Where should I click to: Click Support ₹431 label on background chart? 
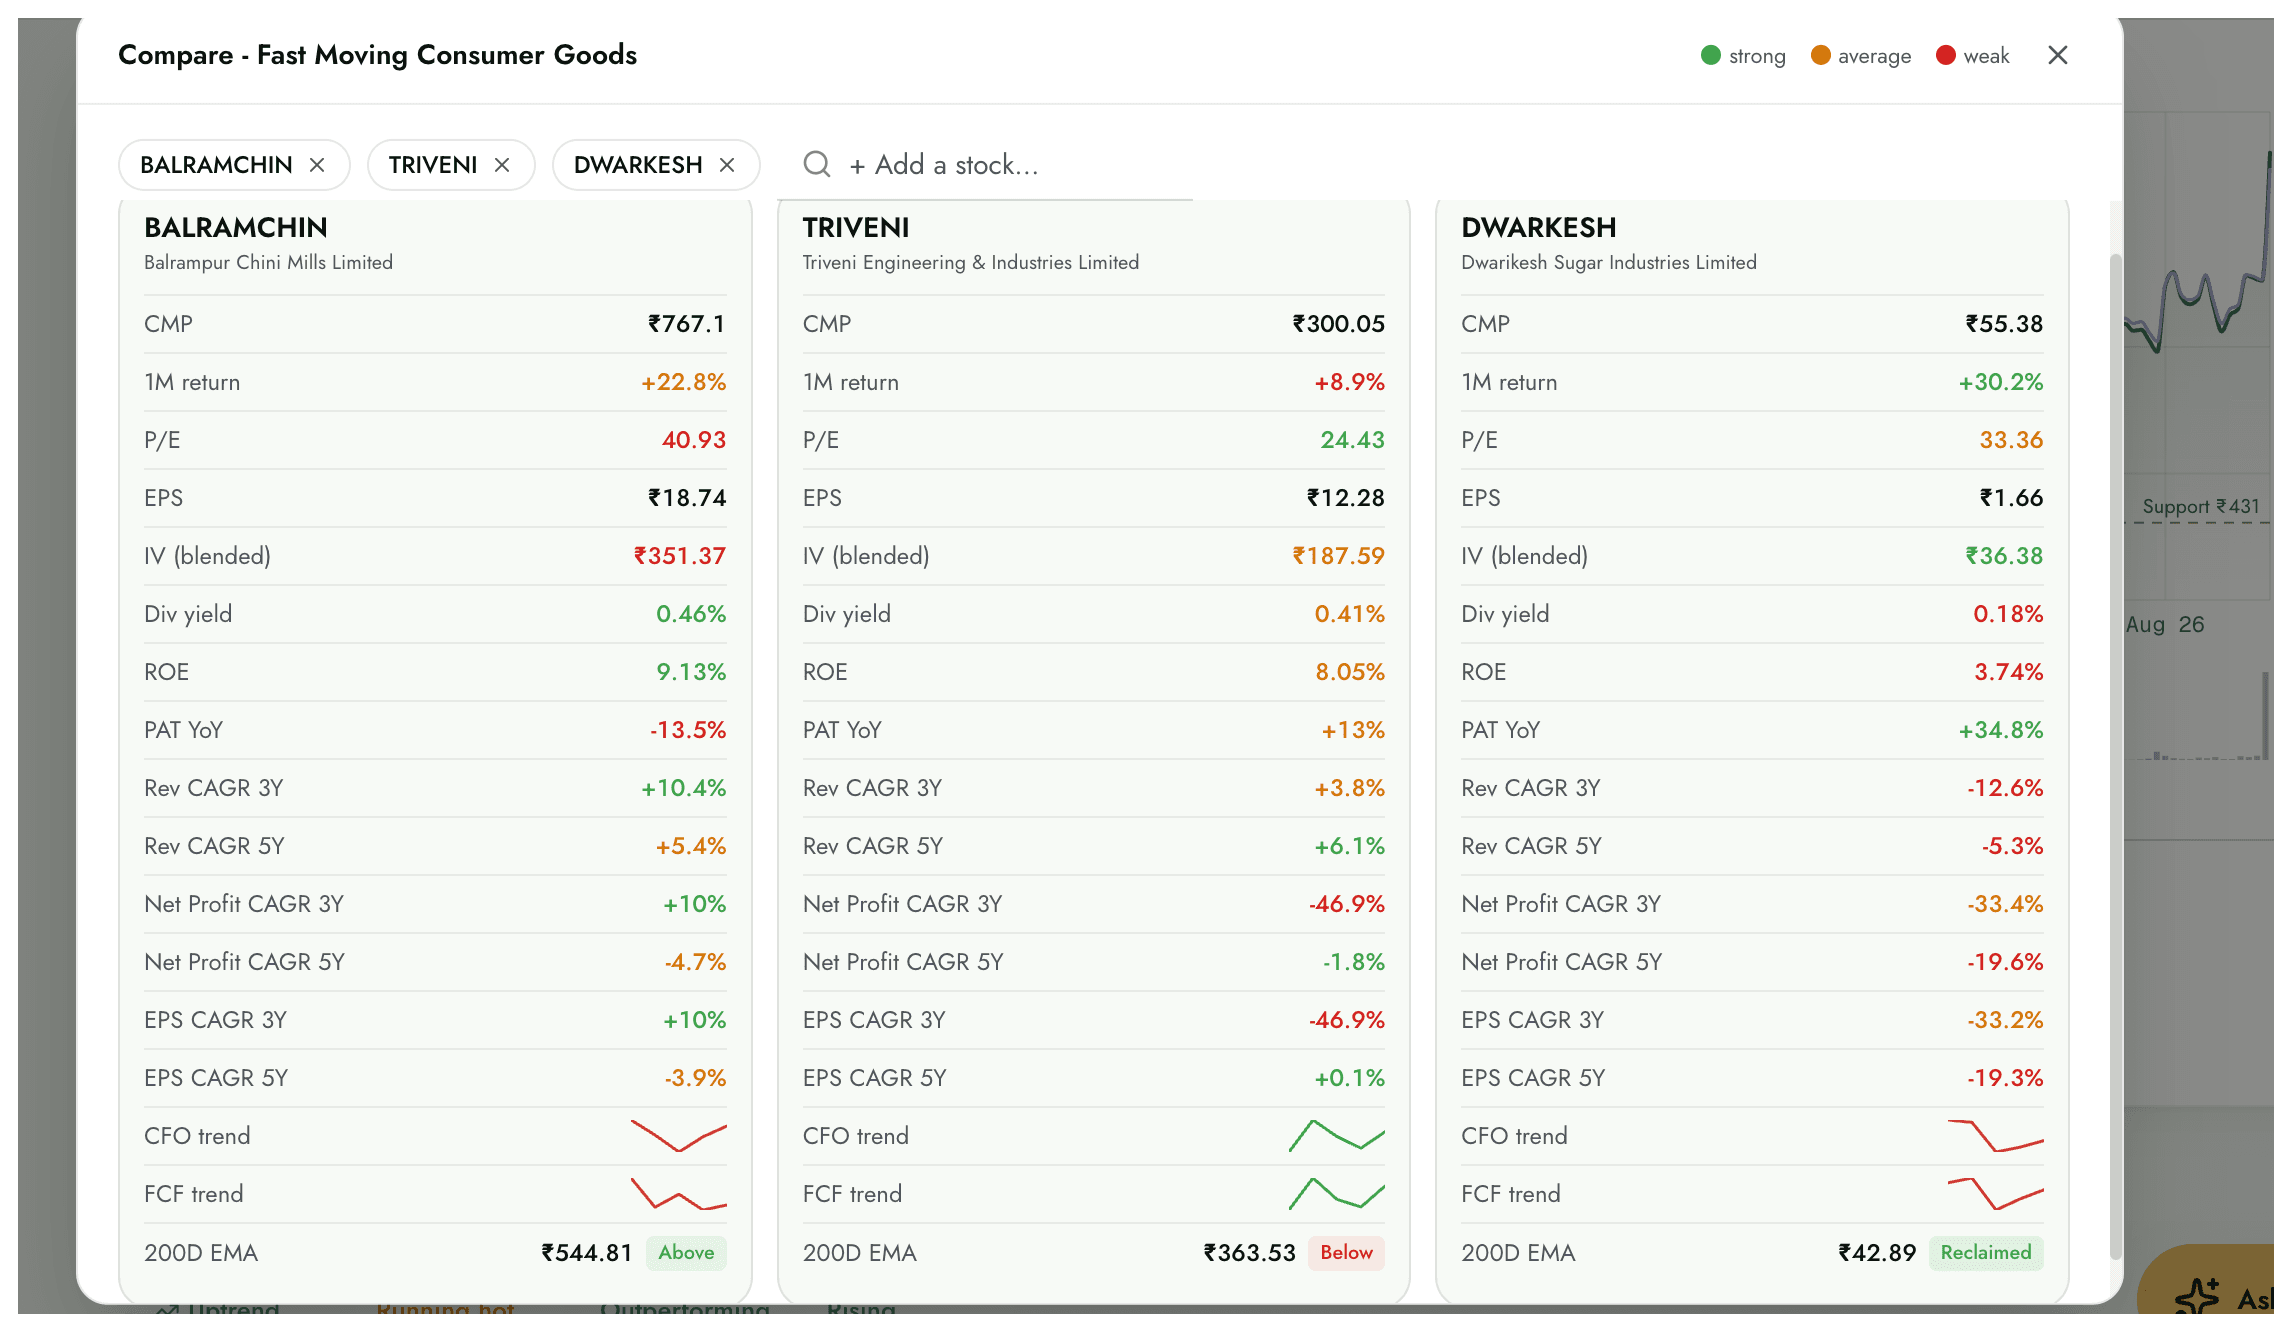[x=2201, y=507]
